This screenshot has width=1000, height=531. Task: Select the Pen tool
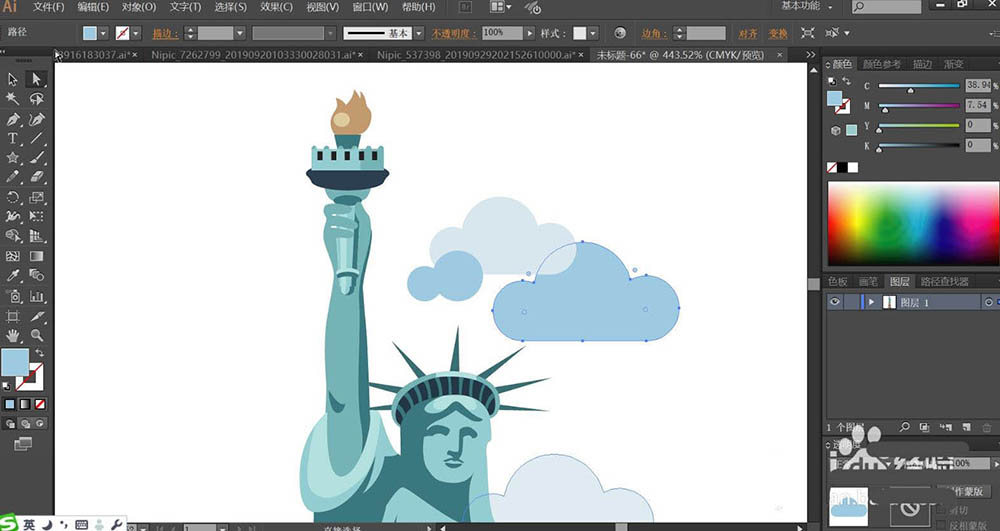[13, 119]
